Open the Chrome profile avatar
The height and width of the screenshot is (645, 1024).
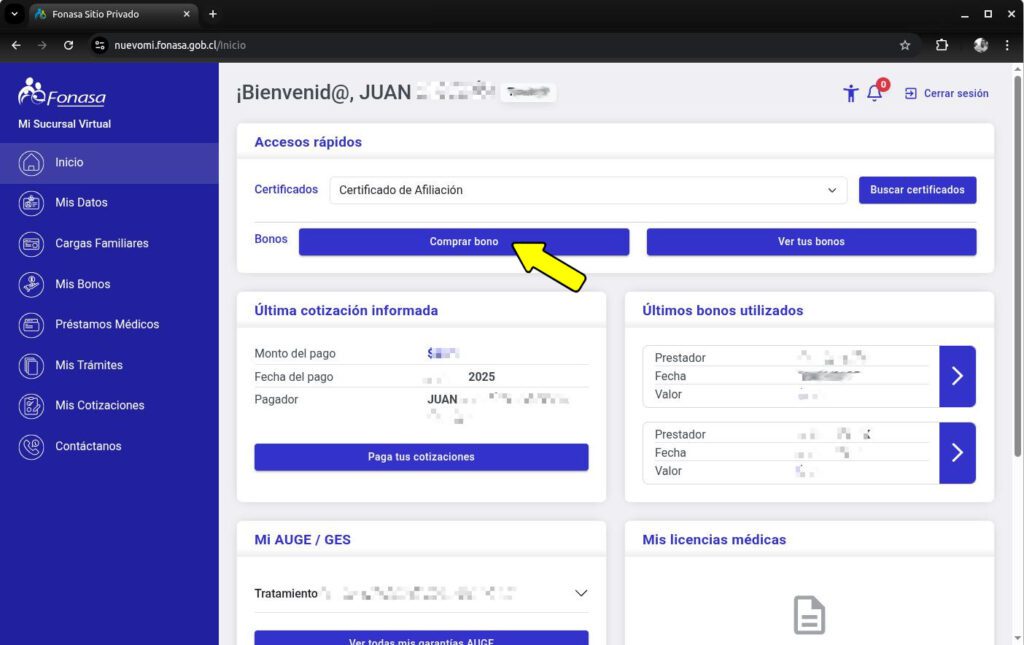980,45
